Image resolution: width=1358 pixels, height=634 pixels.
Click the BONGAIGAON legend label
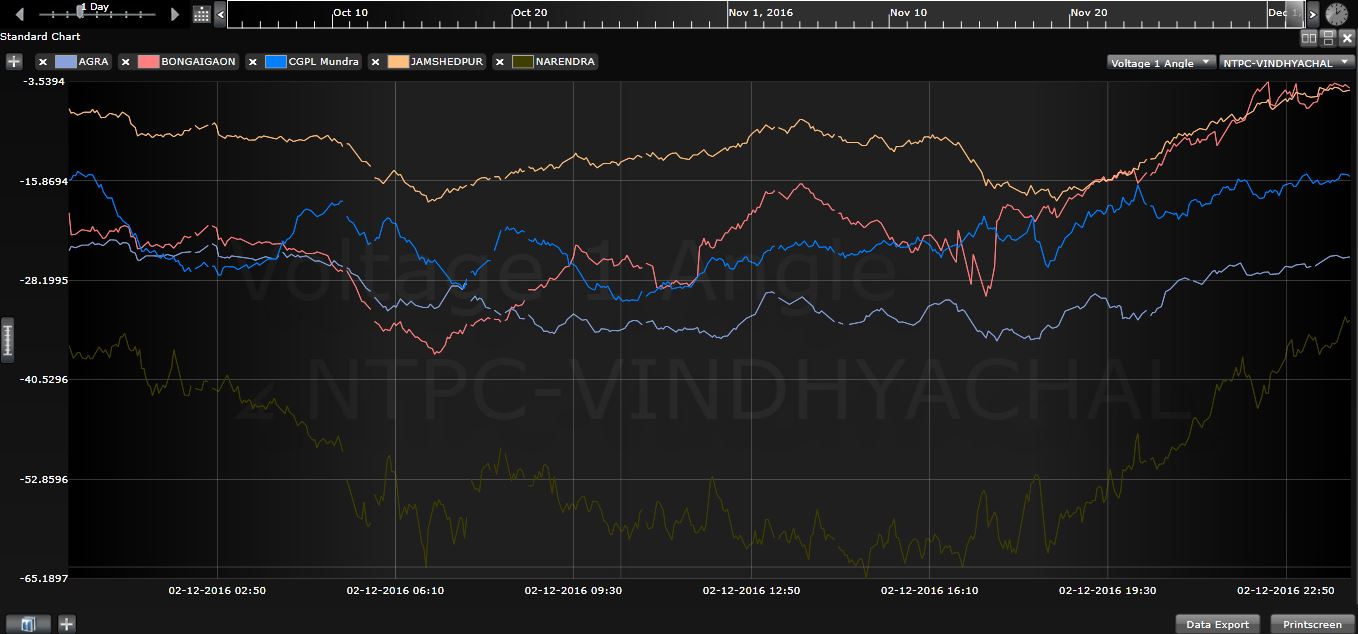[x=199, y=62]
